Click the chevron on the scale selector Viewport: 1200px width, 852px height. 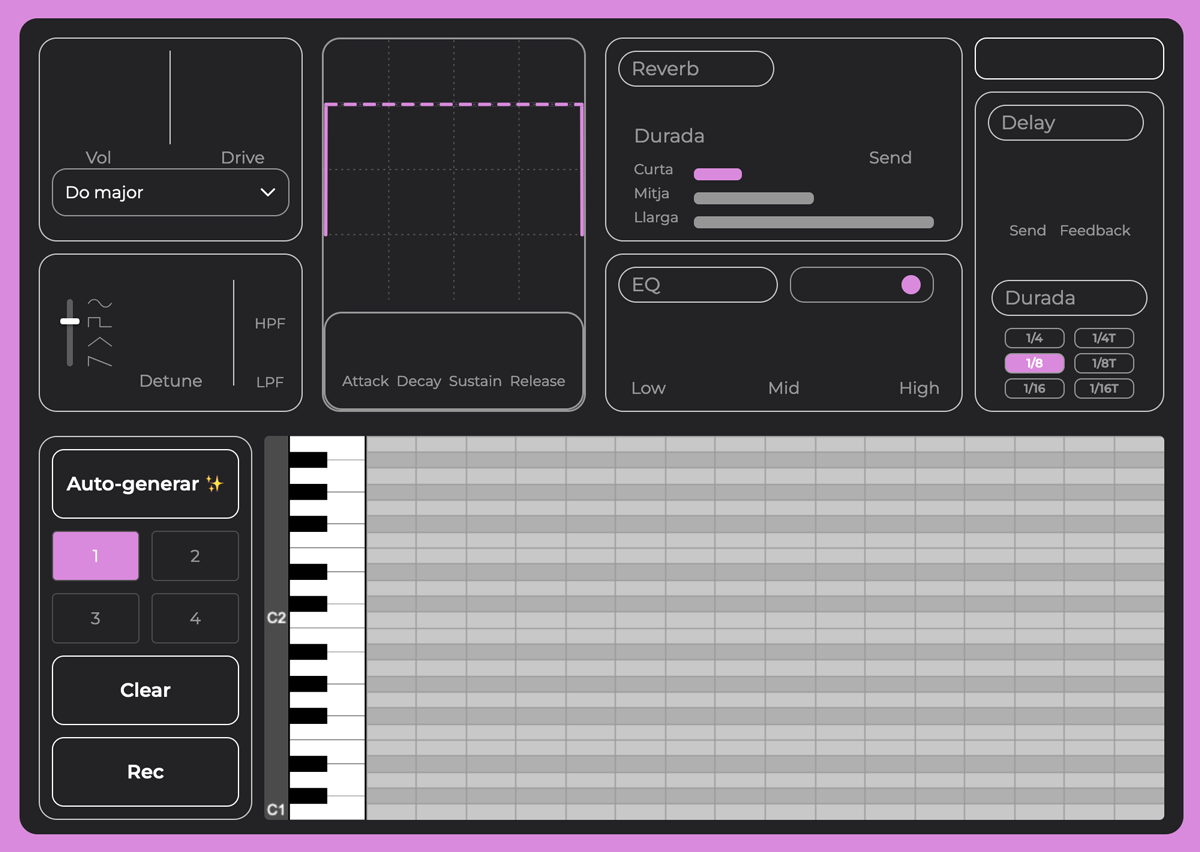pos(267,193)
